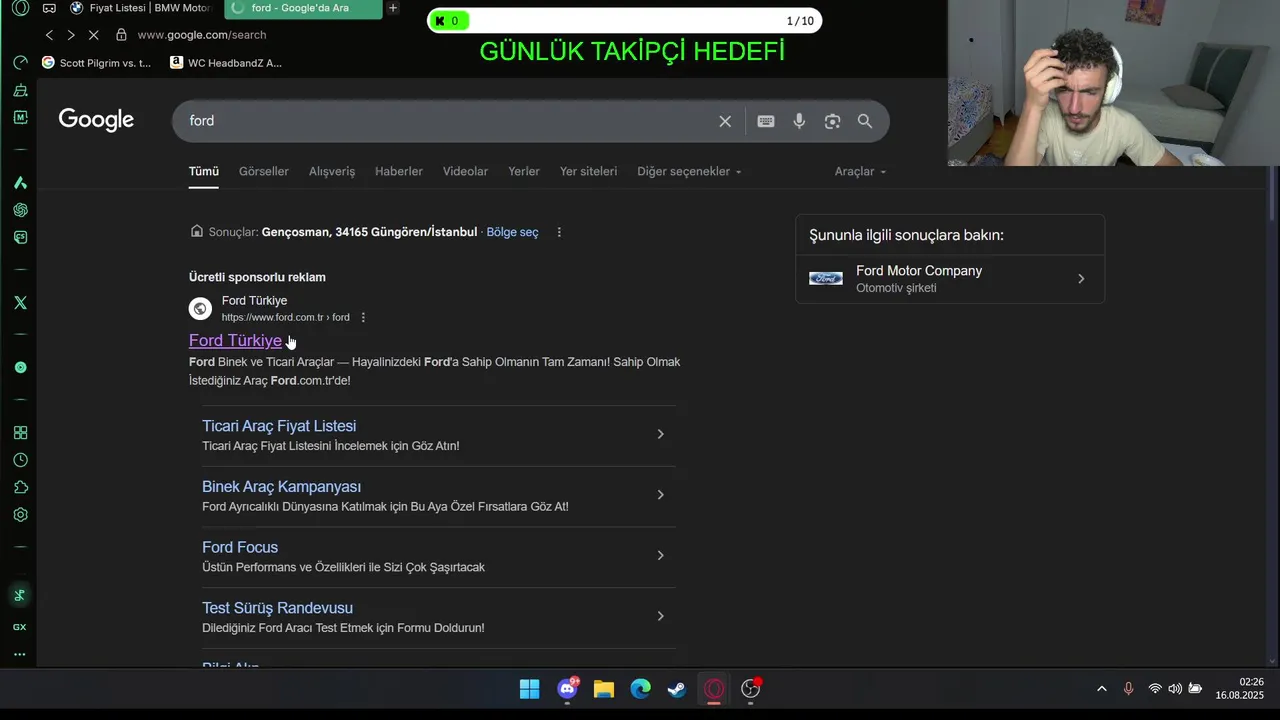The width and height of the screenshot is (1280, 720).
Task: Open the GX Corner gamepad icon
Action: pos(49,8)
